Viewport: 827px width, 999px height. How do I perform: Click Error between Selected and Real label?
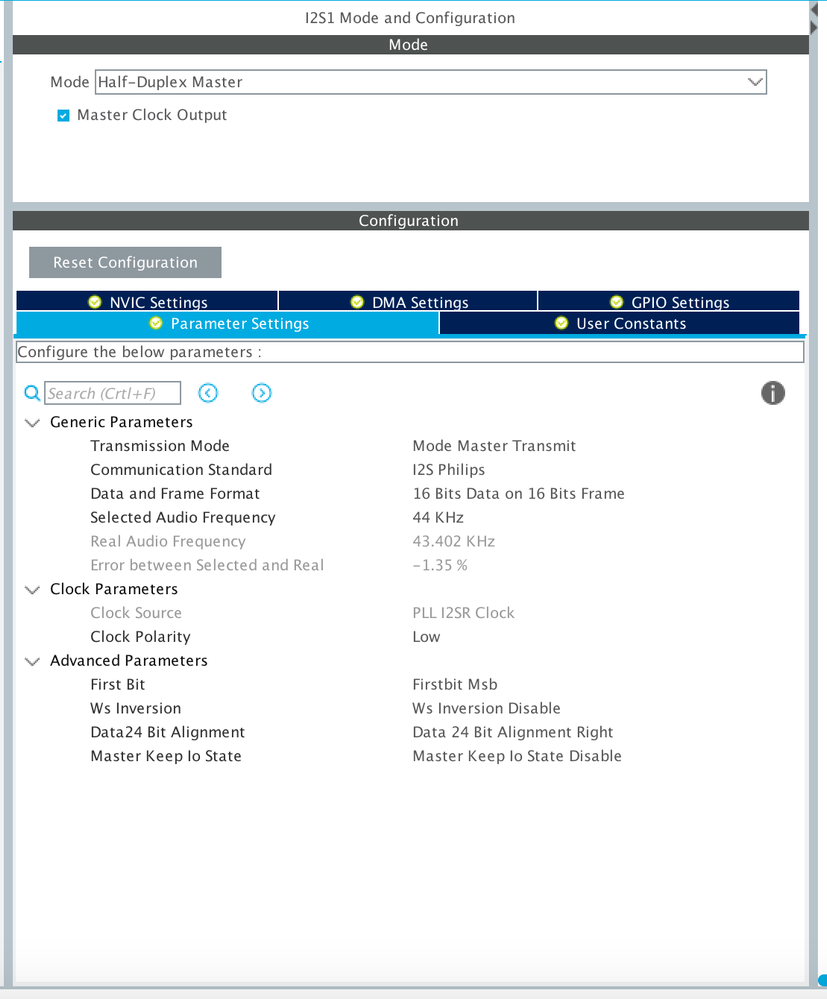207,565
